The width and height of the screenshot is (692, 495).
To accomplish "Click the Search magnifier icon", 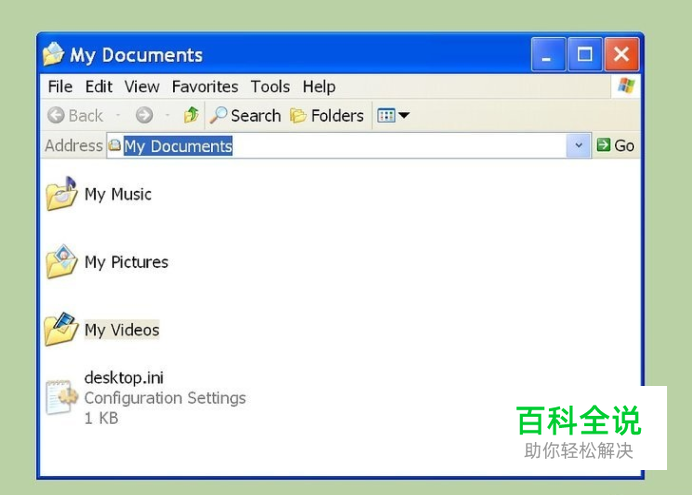I will click(x=218, y=115).
